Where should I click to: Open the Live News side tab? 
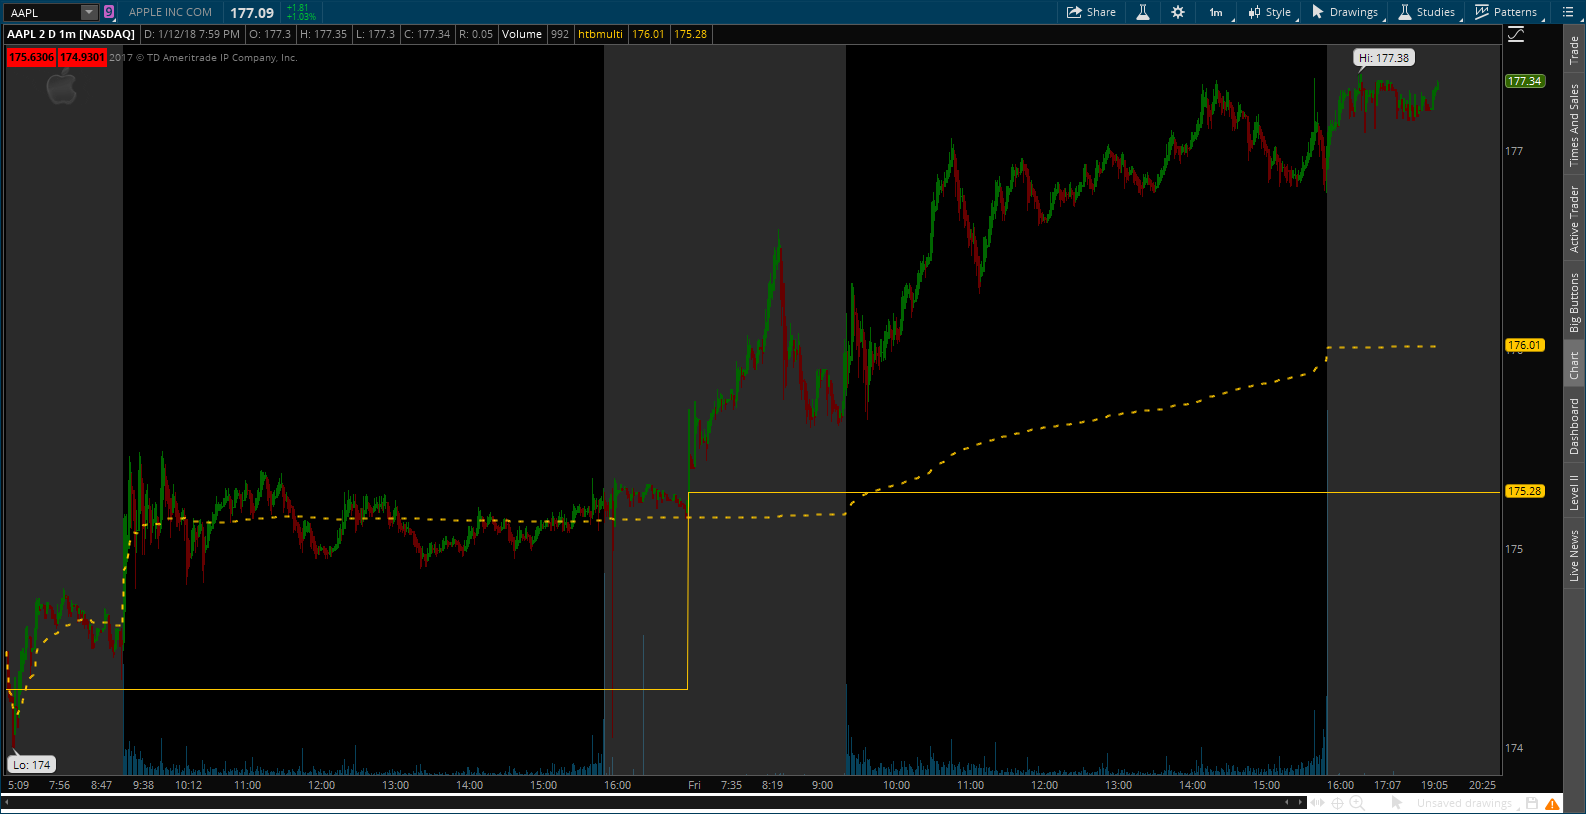(1574, 556)
